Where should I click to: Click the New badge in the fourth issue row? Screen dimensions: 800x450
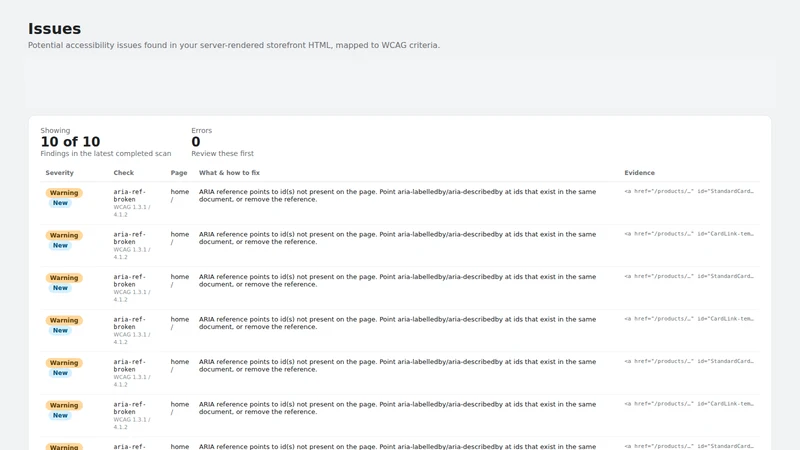(60, 331)
